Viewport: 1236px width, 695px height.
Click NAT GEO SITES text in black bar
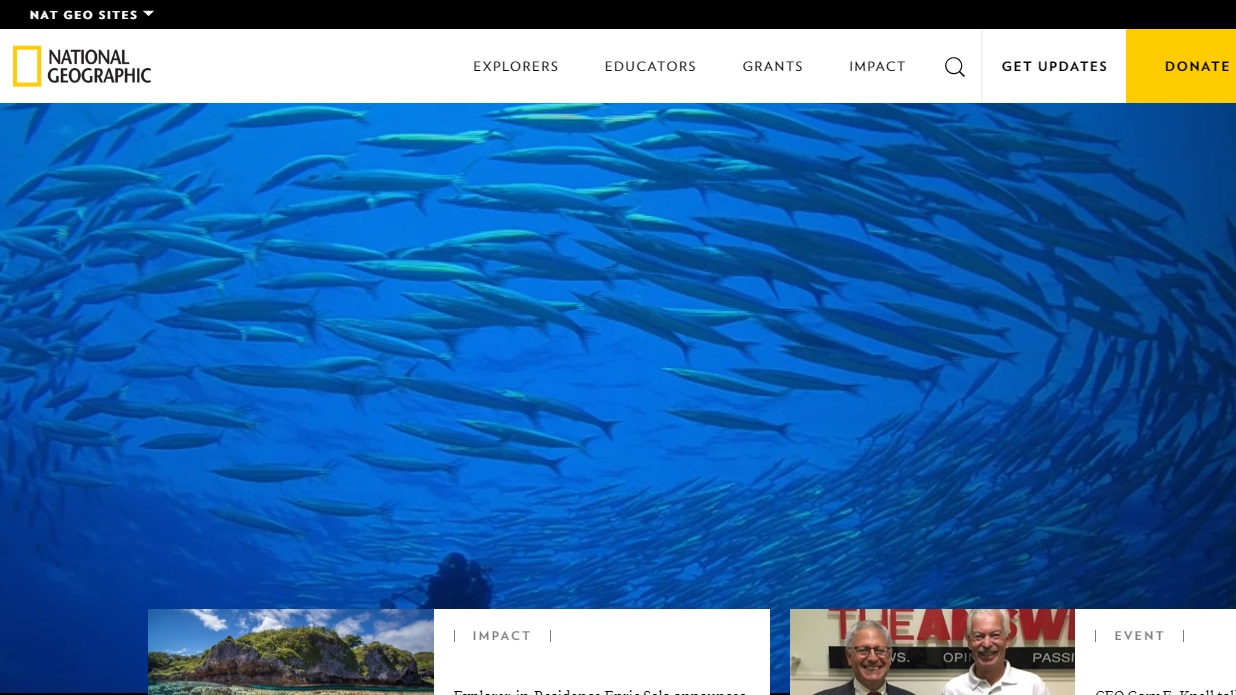83,14
